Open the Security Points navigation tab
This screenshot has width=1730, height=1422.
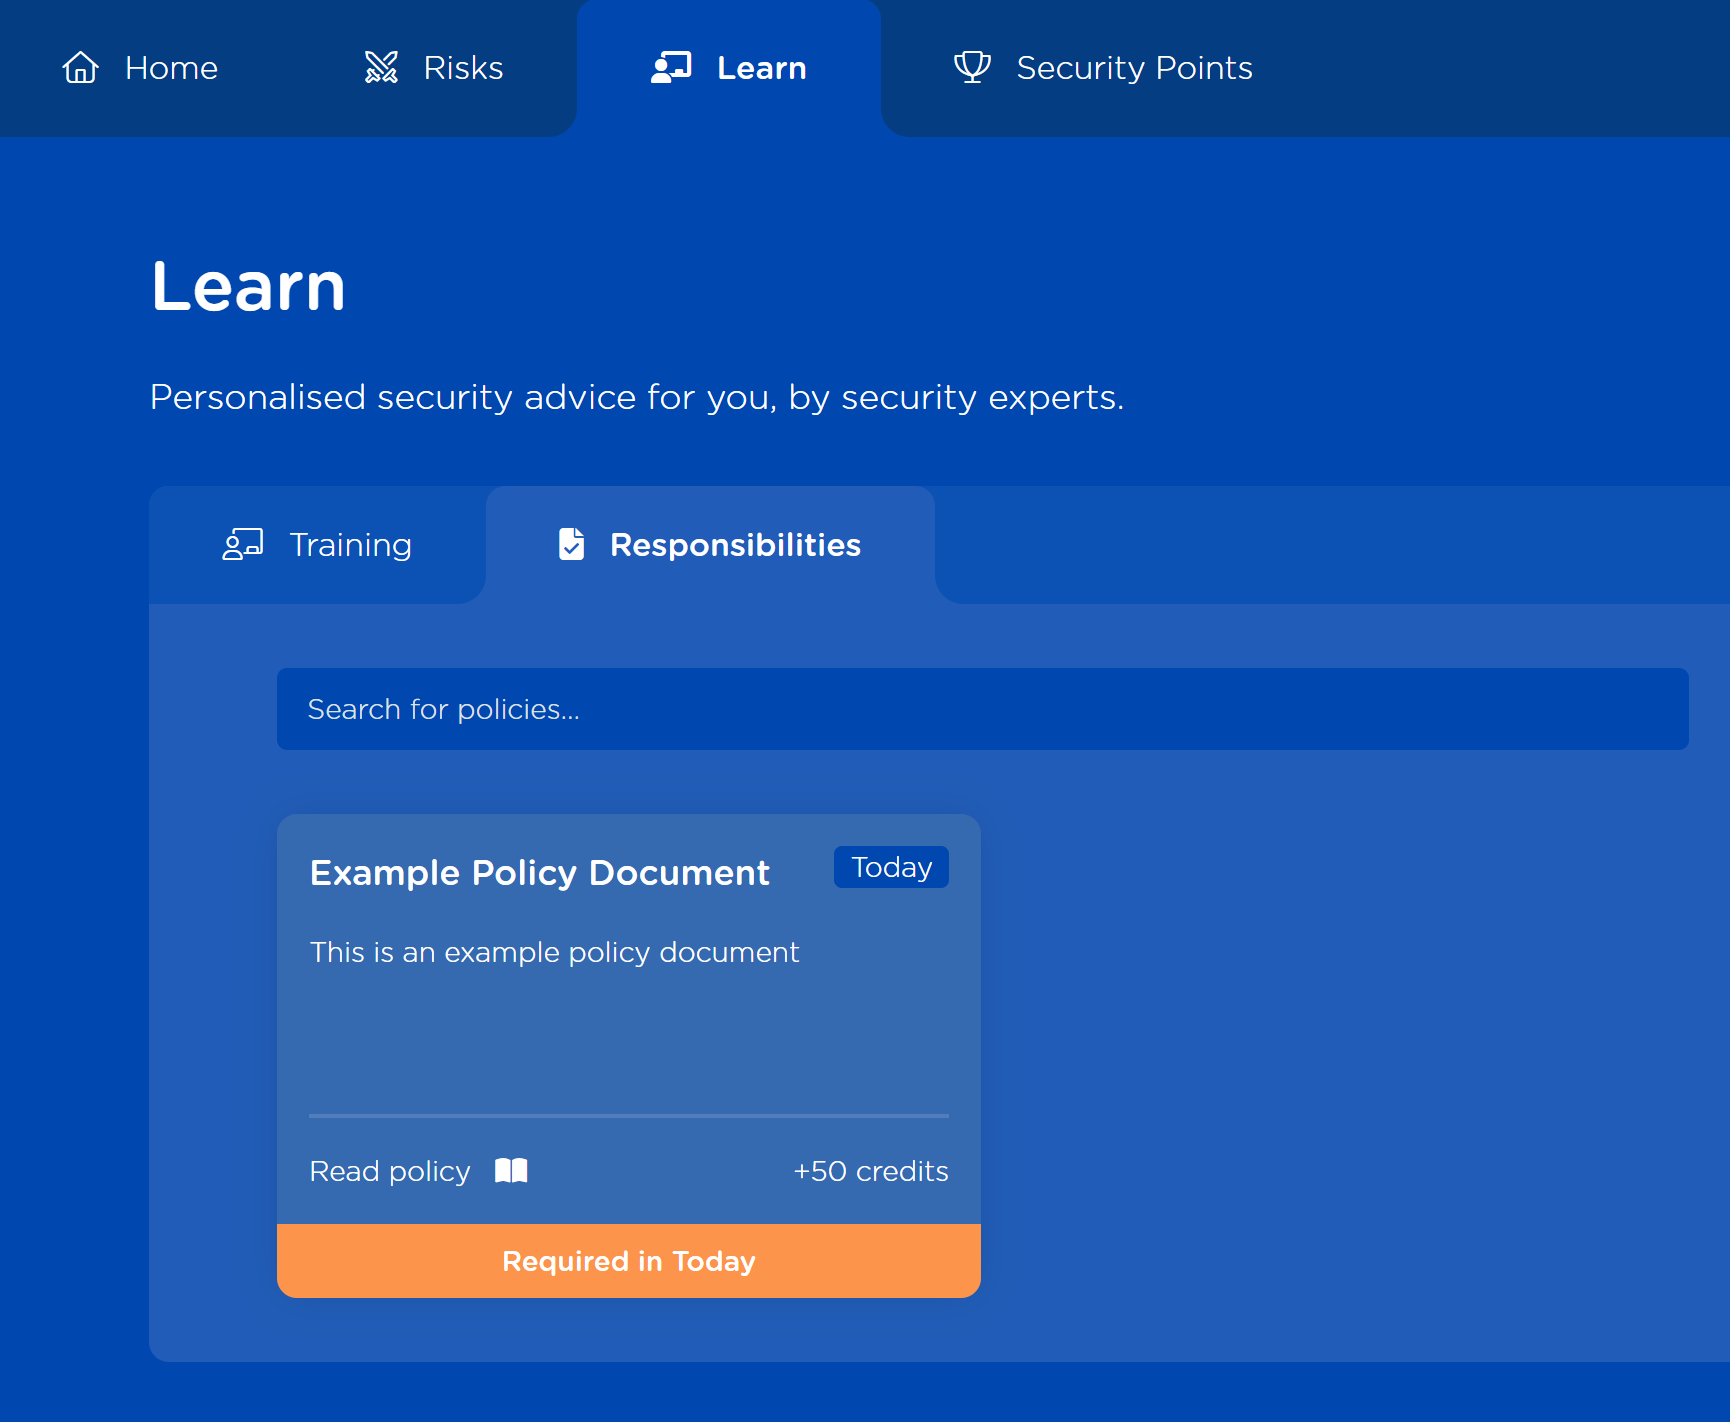(x=1103, y=68)
